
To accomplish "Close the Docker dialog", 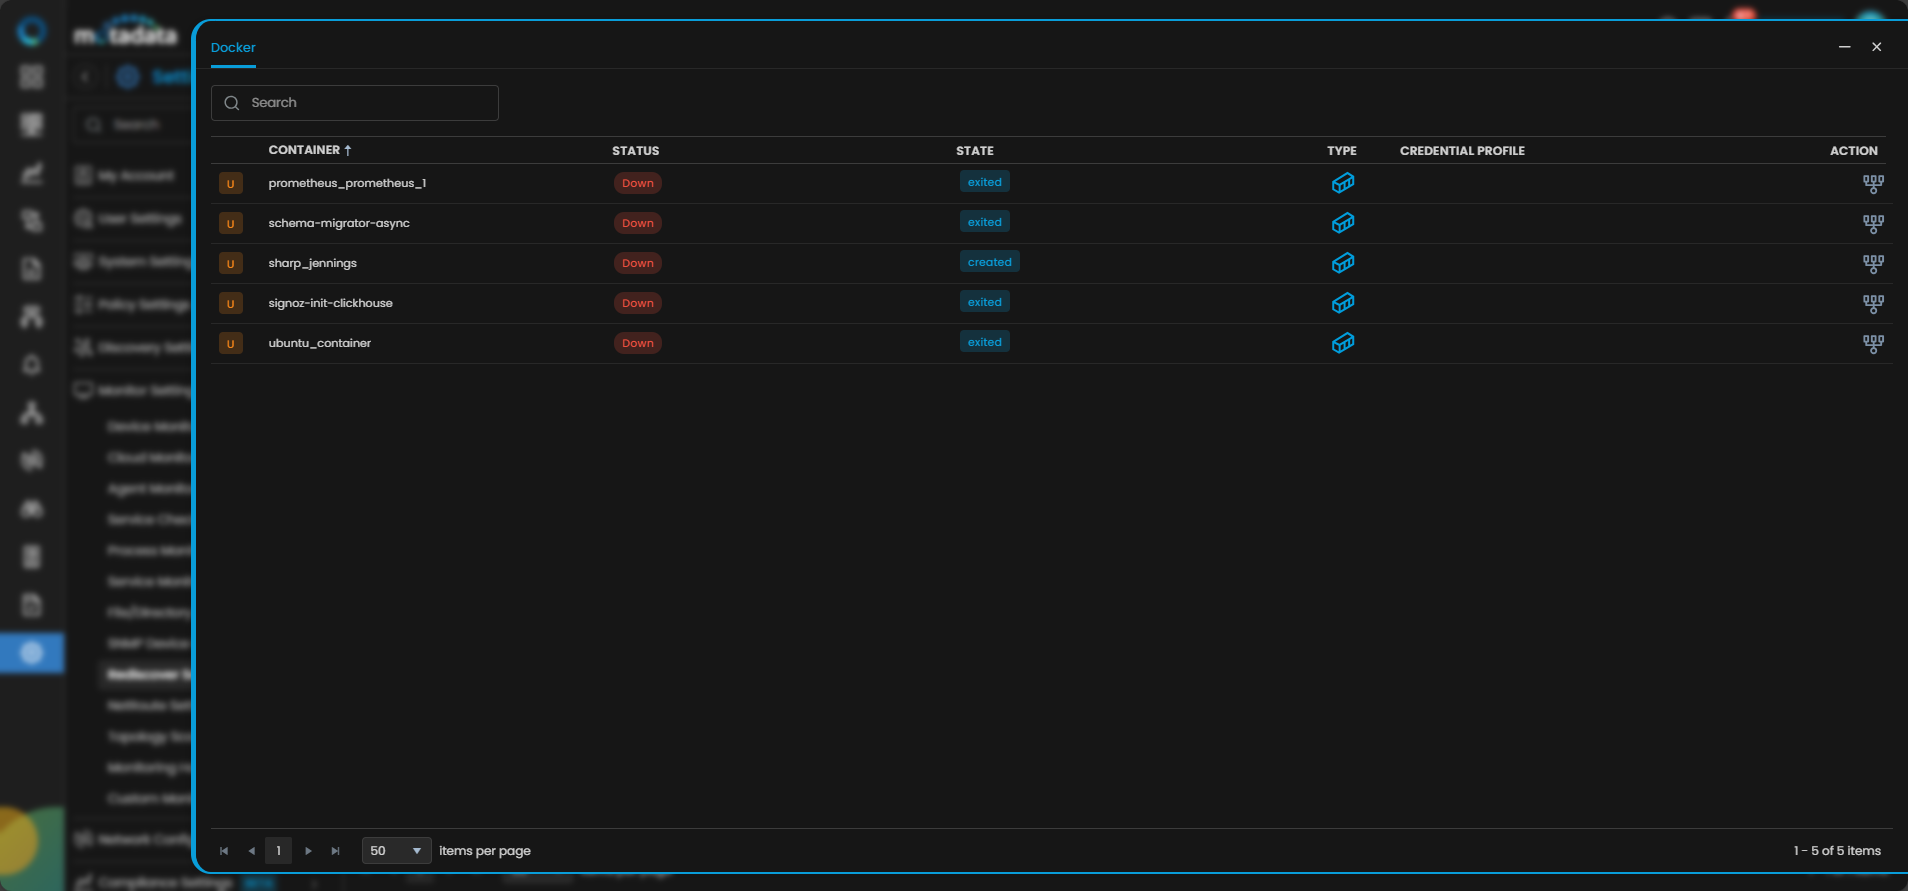I will click(1877, 47).
